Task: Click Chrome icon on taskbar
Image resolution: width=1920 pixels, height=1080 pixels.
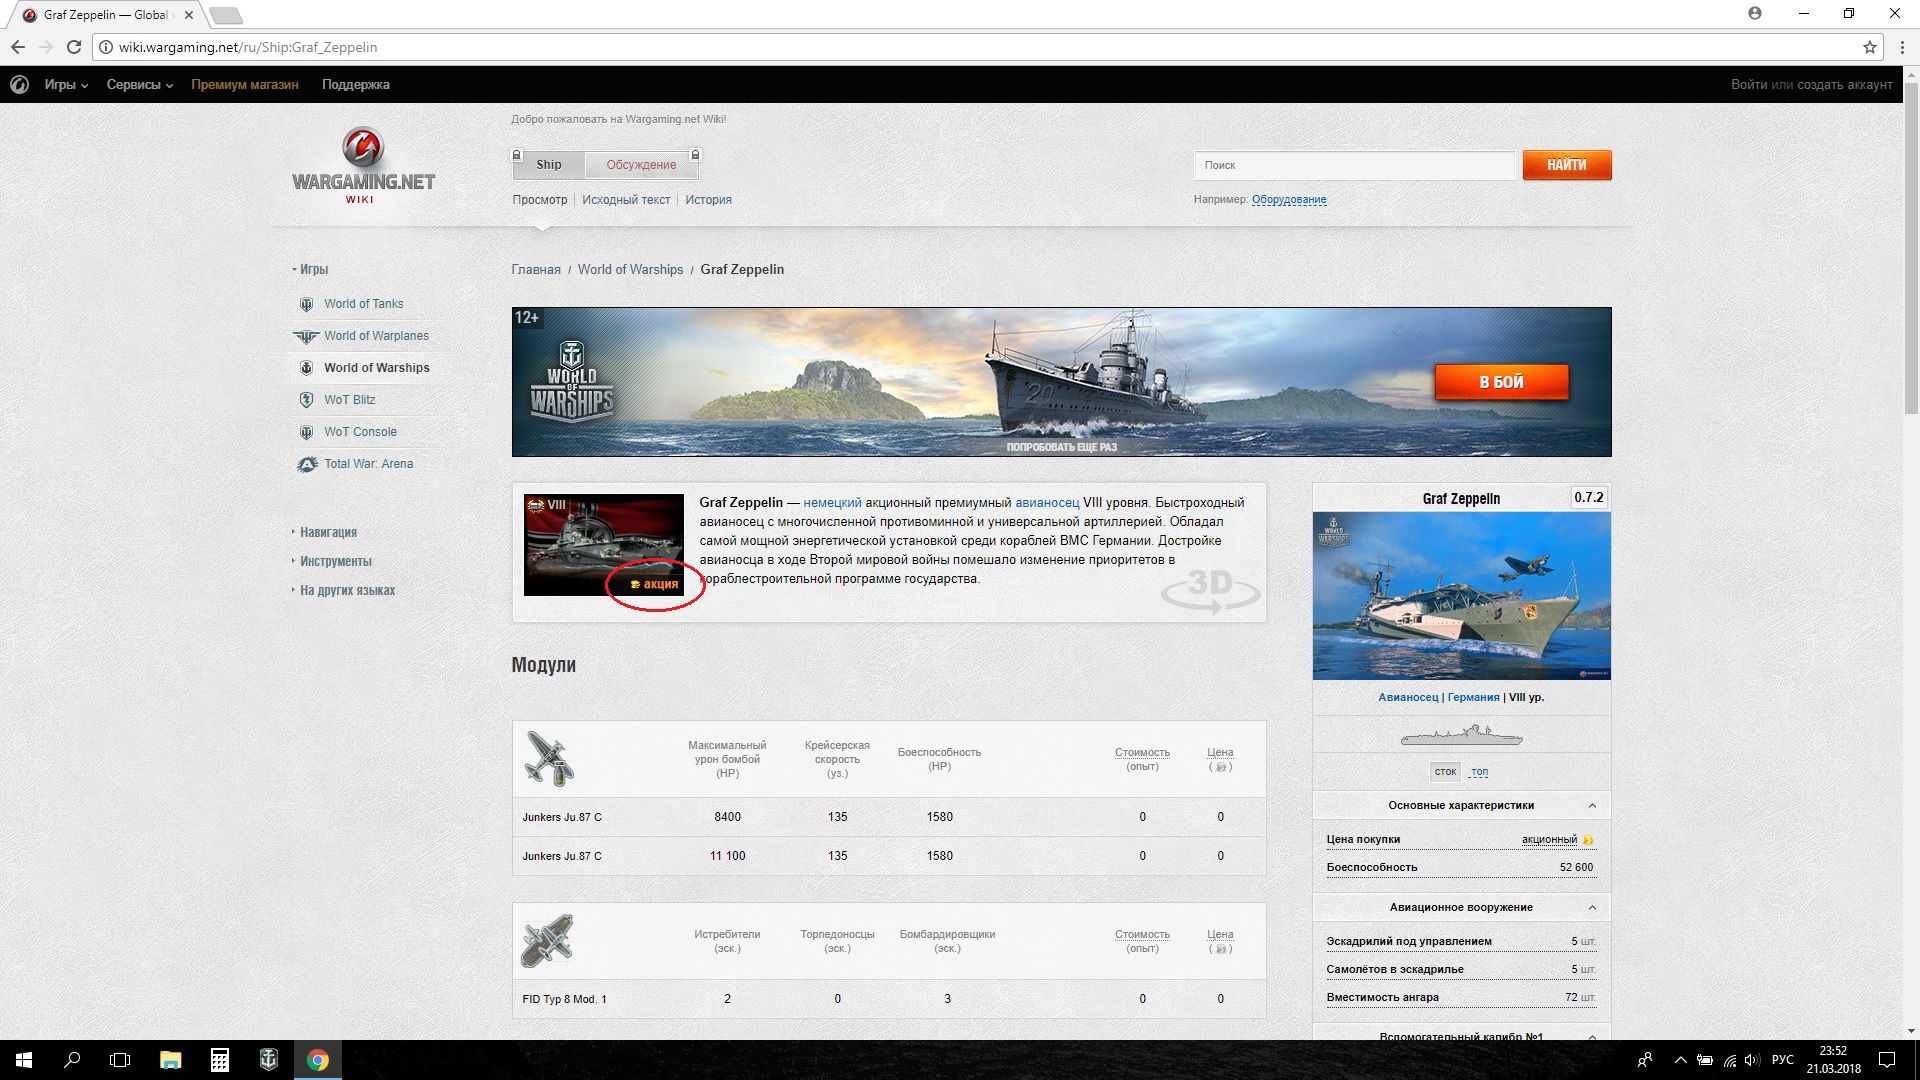Action: (x=318, y=1060)
